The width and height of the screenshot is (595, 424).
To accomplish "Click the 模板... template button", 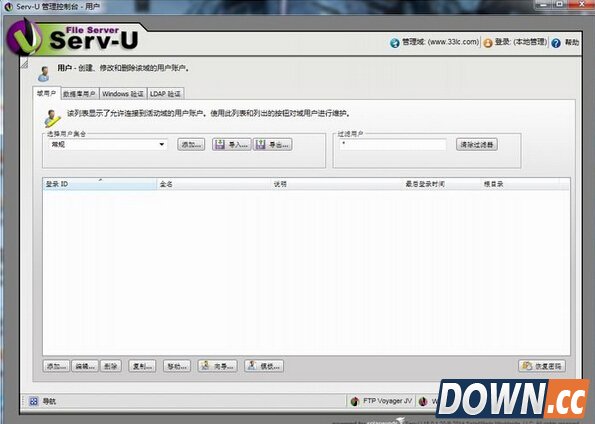I will [x=264, y=366].
